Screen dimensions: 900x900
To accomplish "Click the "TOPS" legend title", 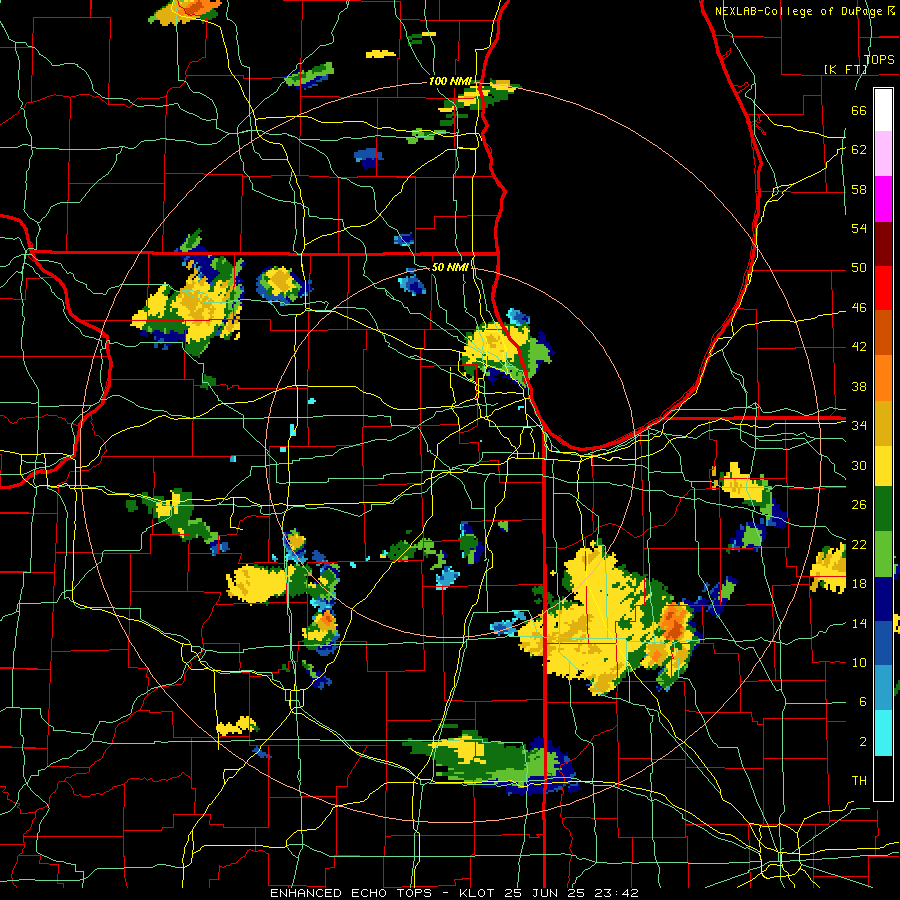I will click(x=879, y=59).
